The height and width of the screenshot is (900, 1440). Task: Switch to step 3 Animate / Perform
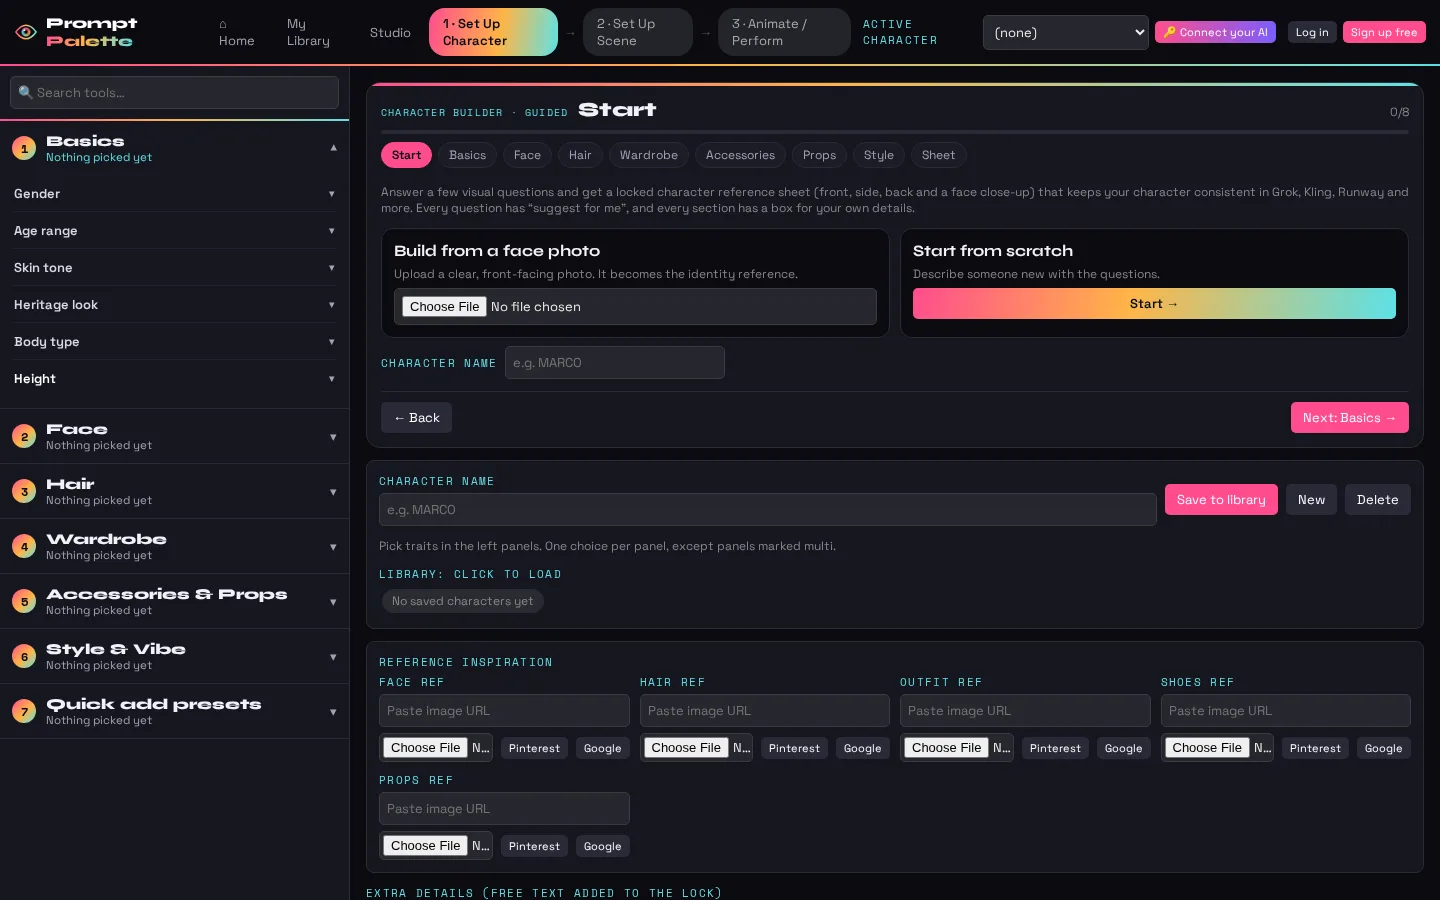tap(784, 32)
